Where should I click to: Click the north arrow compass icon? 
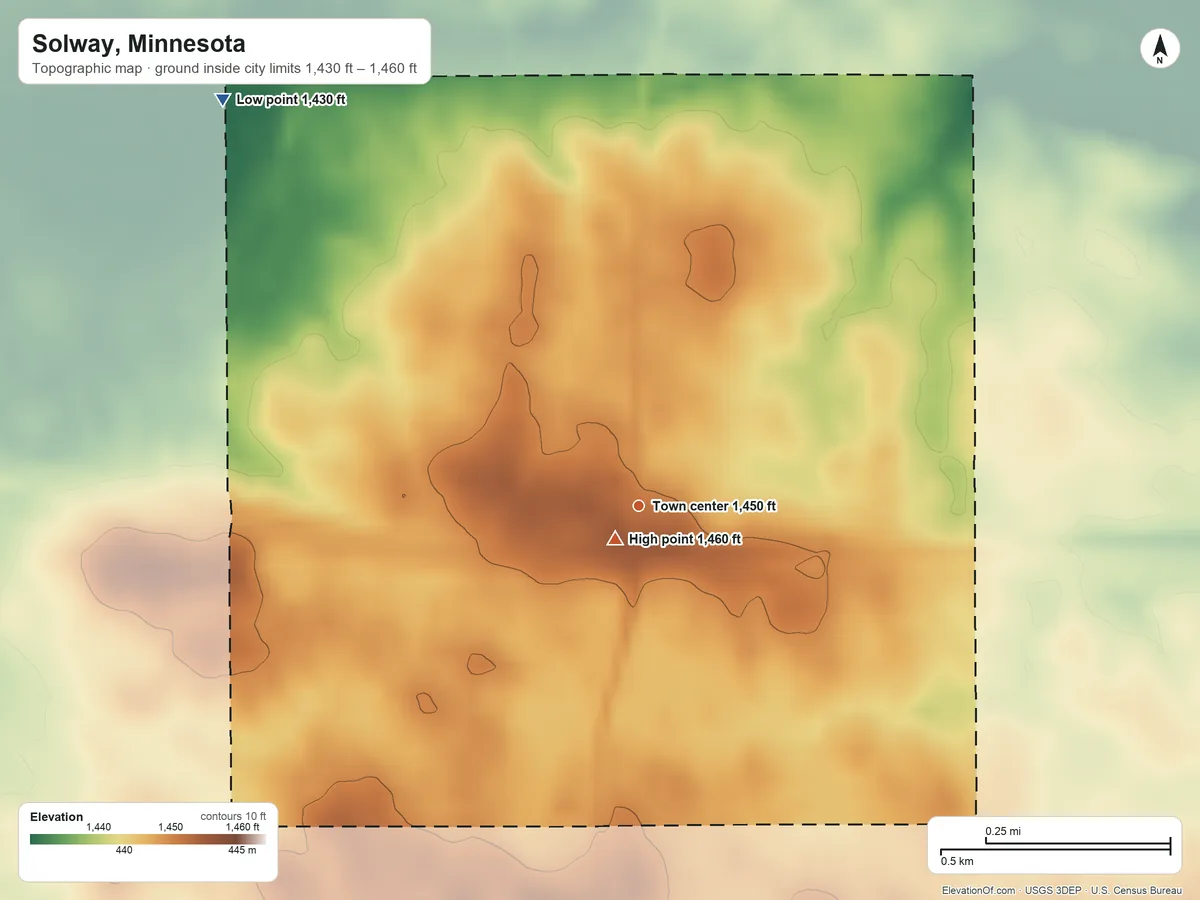pos(1160,49)
